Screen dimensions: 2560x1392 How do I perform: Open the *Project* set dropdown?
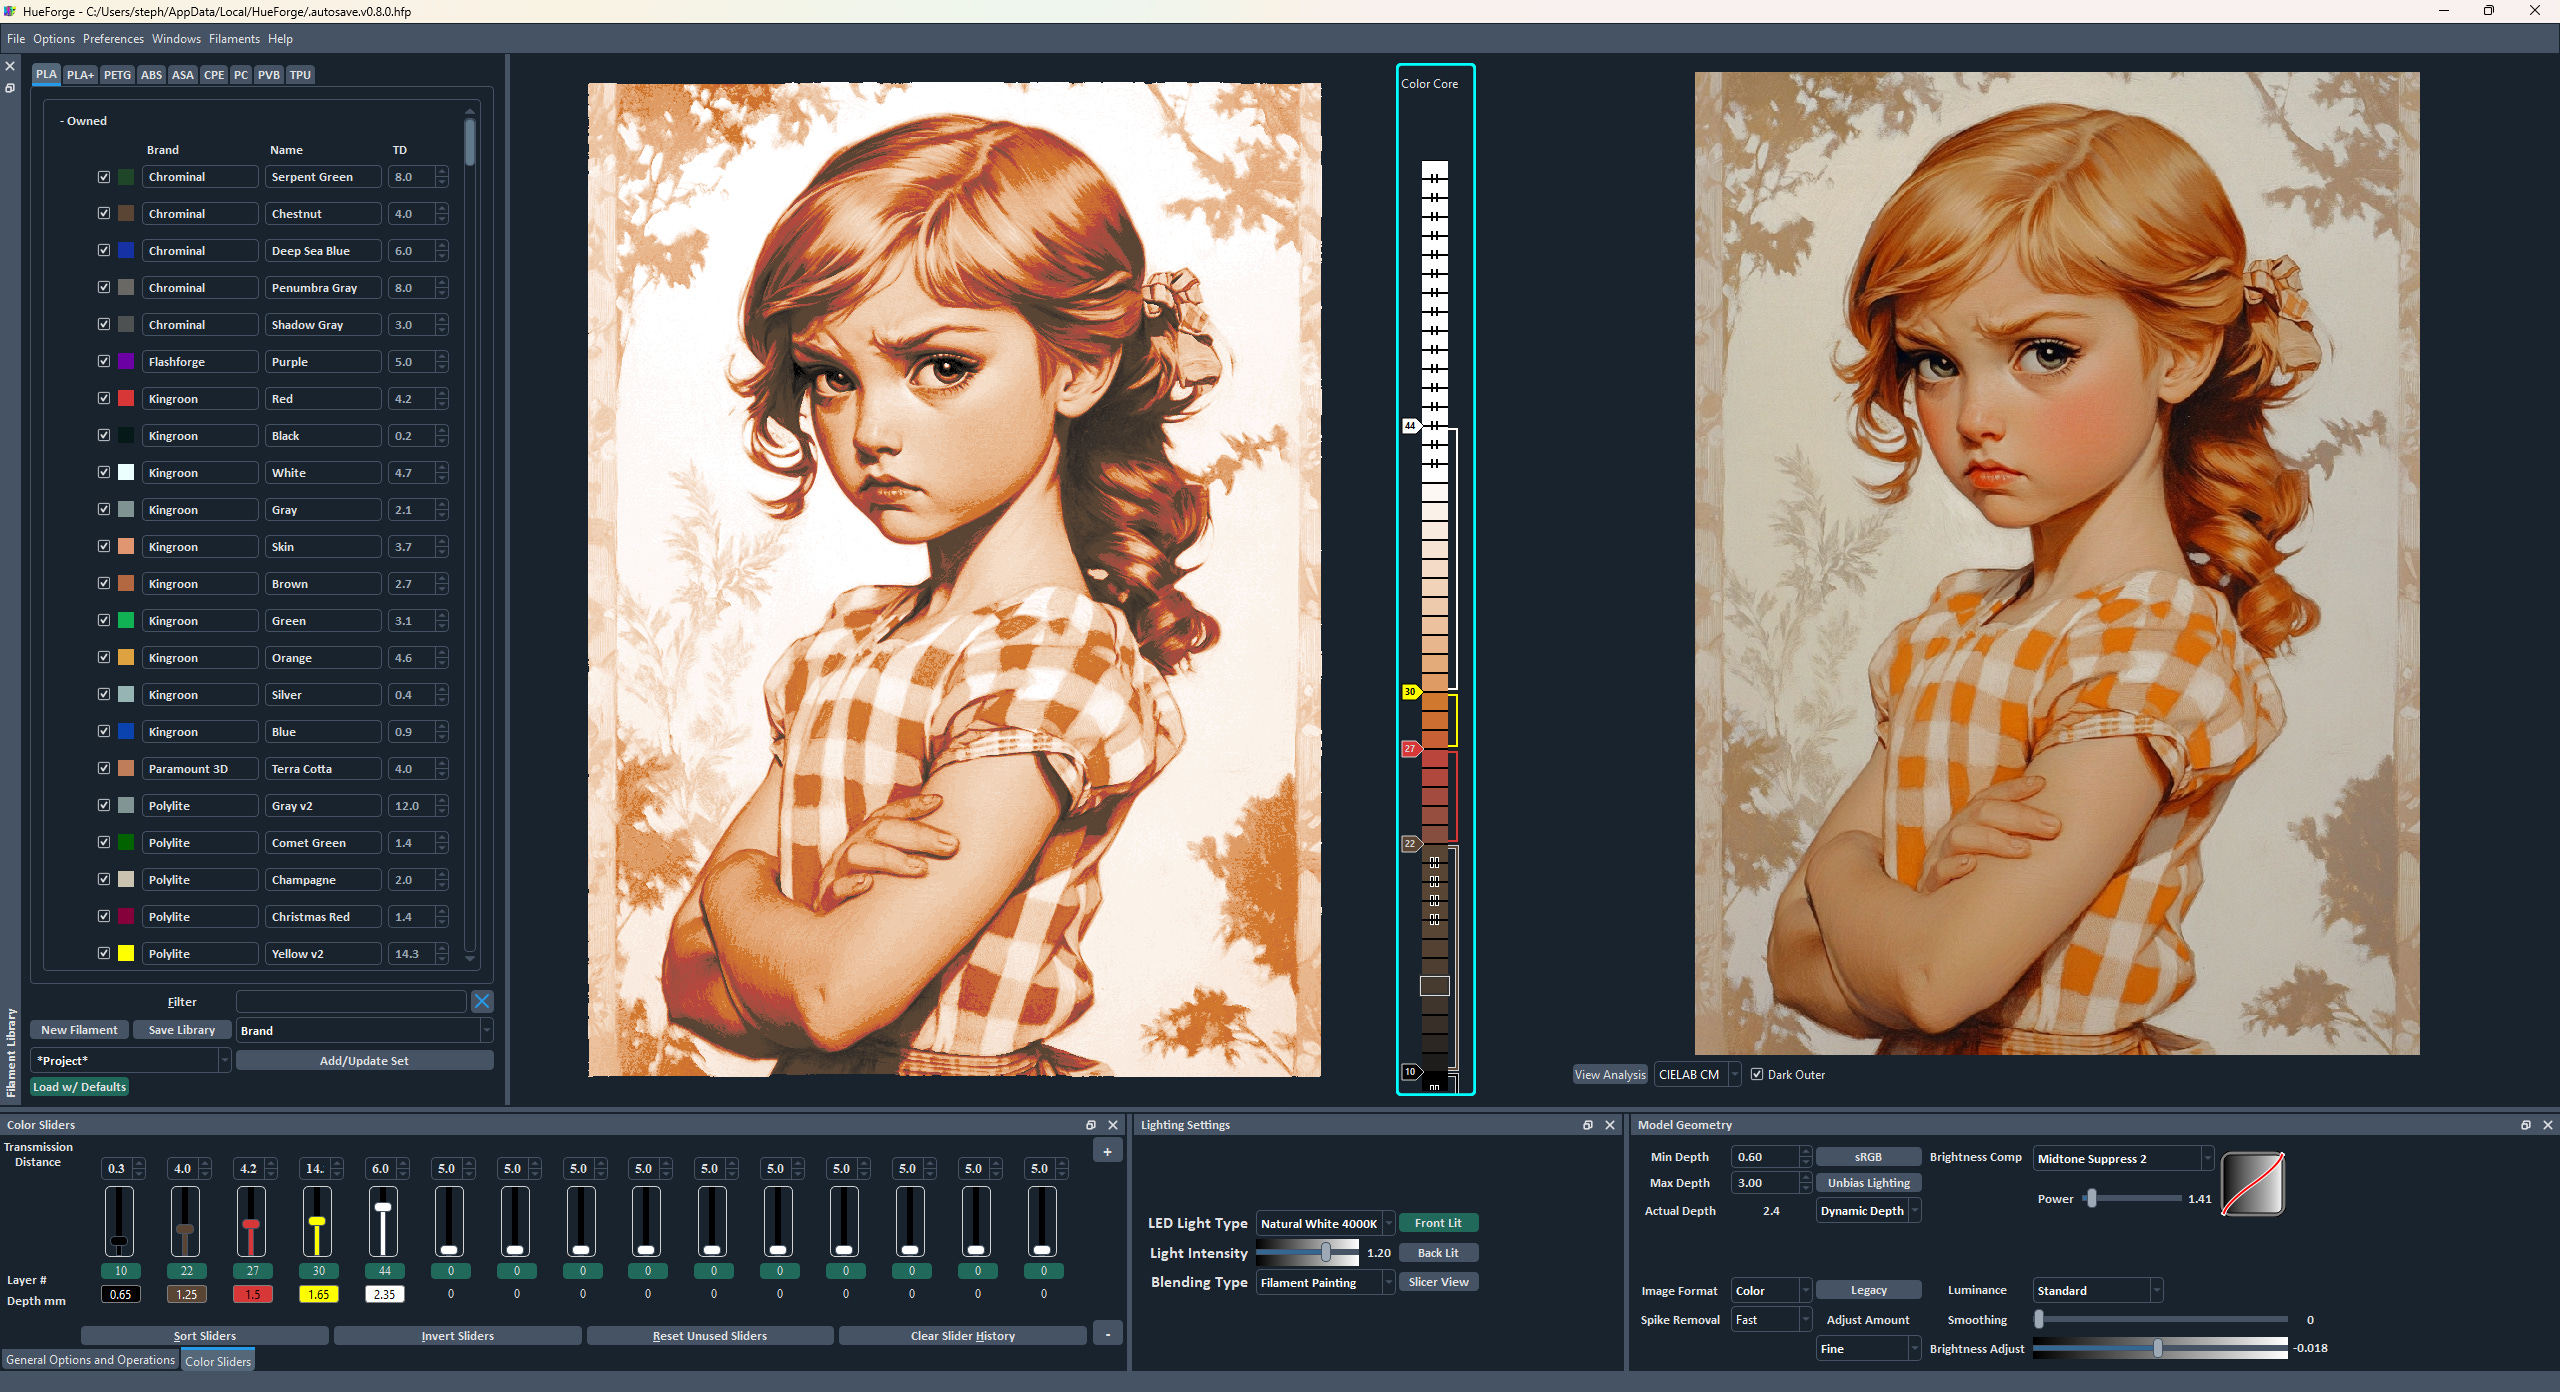(x=131, y=1061)
